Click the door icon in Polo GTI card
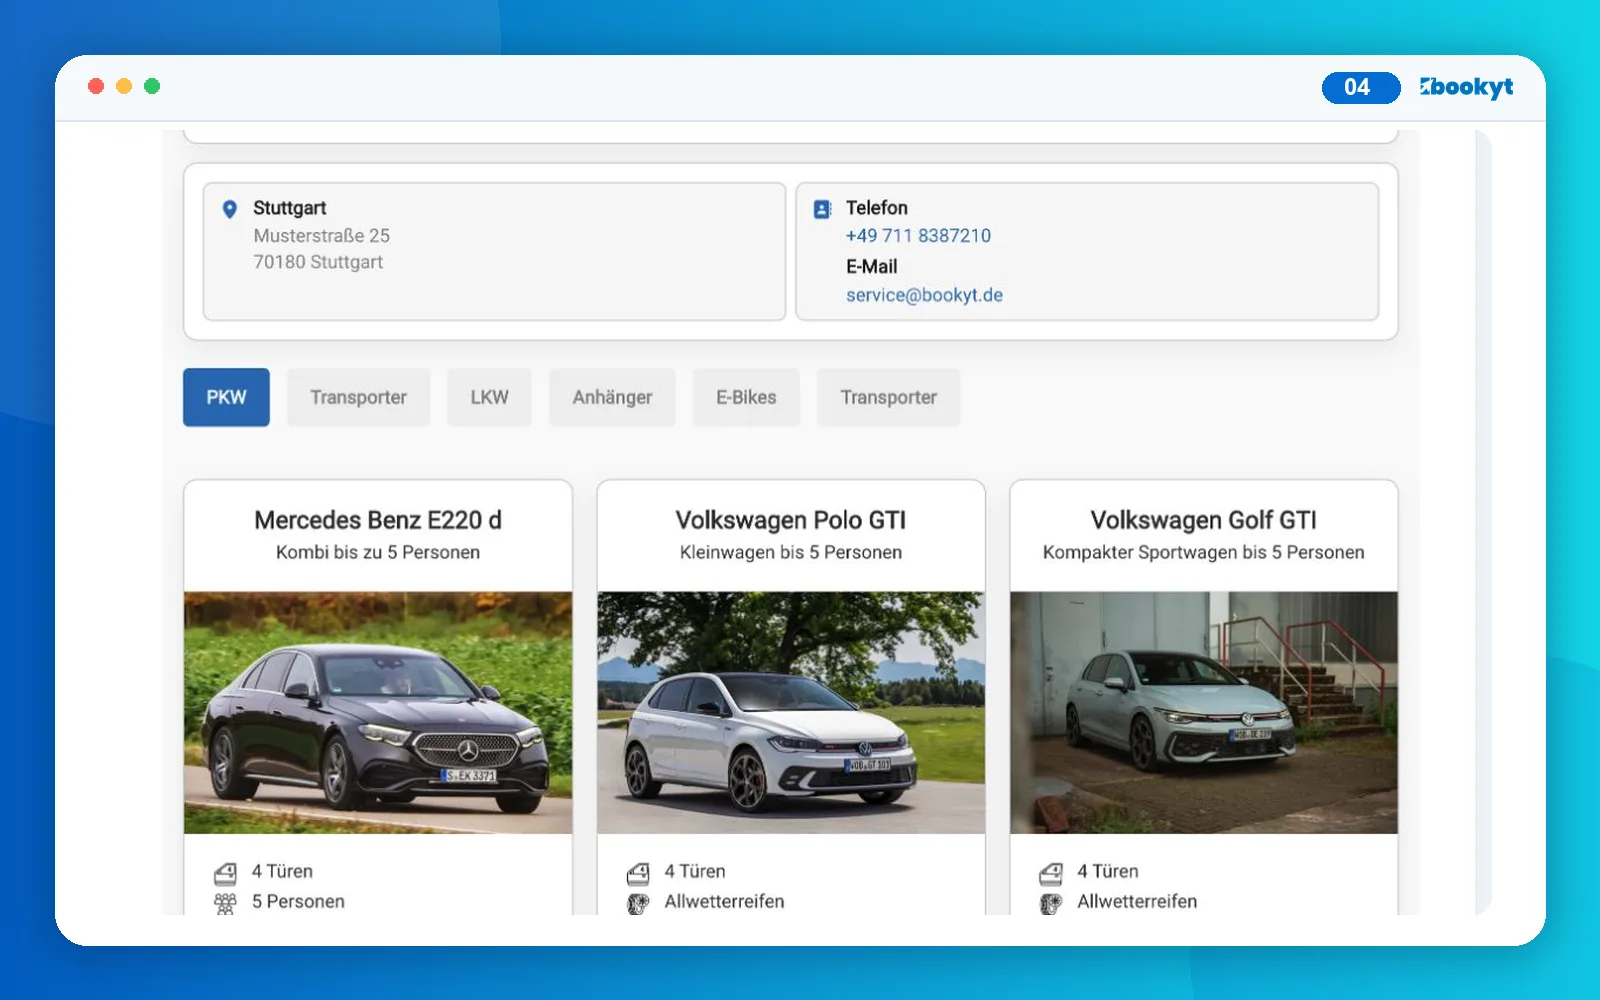This screenshot has height=1000, width=1600. tap(638, 873)
